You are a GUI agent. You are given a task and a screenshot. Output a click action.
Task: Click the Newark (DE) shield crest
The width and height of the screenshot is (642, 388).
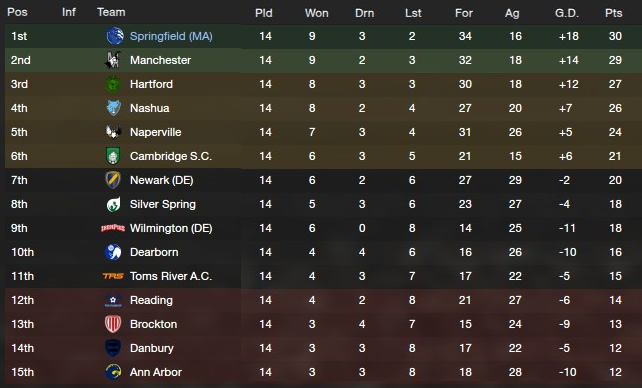coord(113,180)
